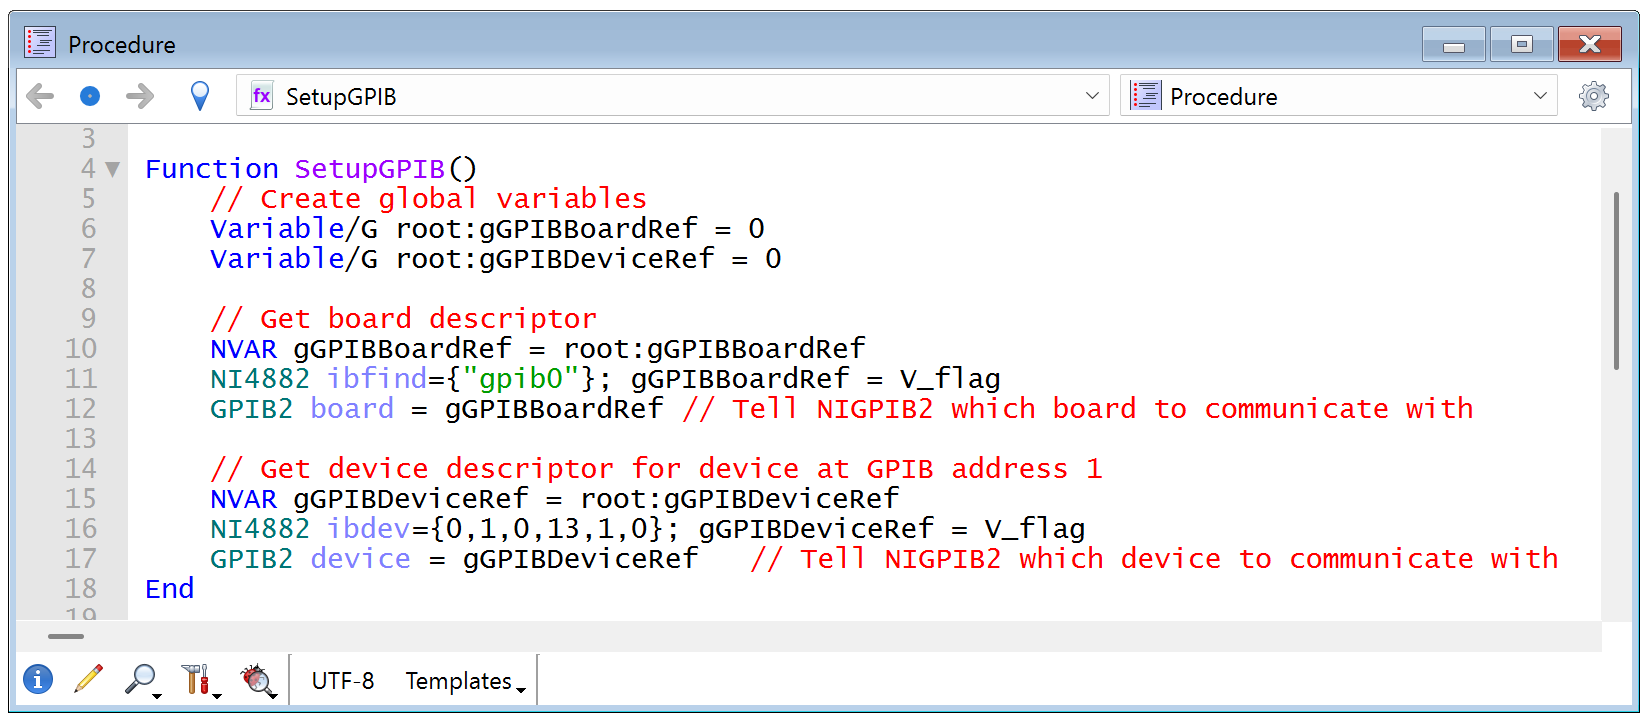Image resolution: width=1649 pixels, height=725 pixels.
Task: Click the horizontal scrollbar thumb
Action: pyautogui.click(x=66, y=636)
